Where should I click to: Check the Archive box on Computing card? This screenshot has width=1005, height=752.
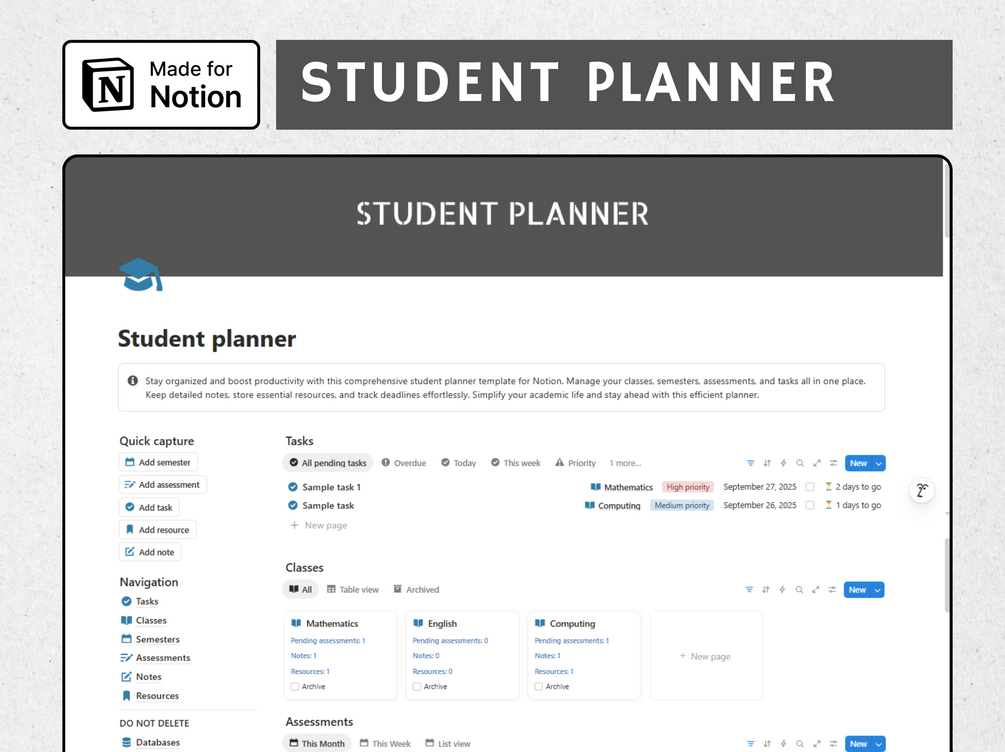539,687
